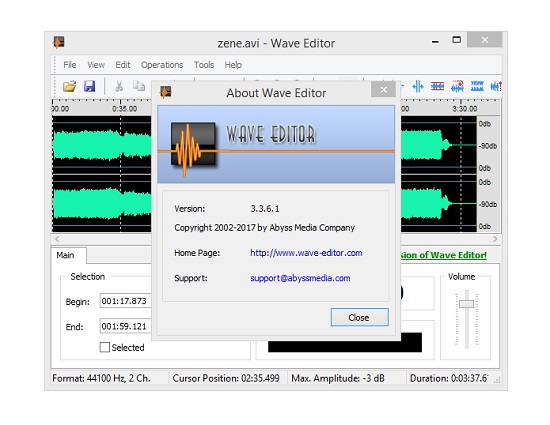This screenshot has height=425, width=550.
Task: Open the Help menu
Action: (233, 65)
